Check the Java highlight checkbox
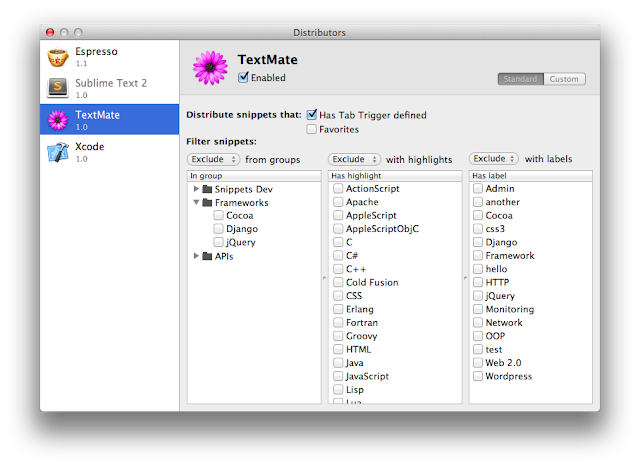640x467 pixels. 338,362
